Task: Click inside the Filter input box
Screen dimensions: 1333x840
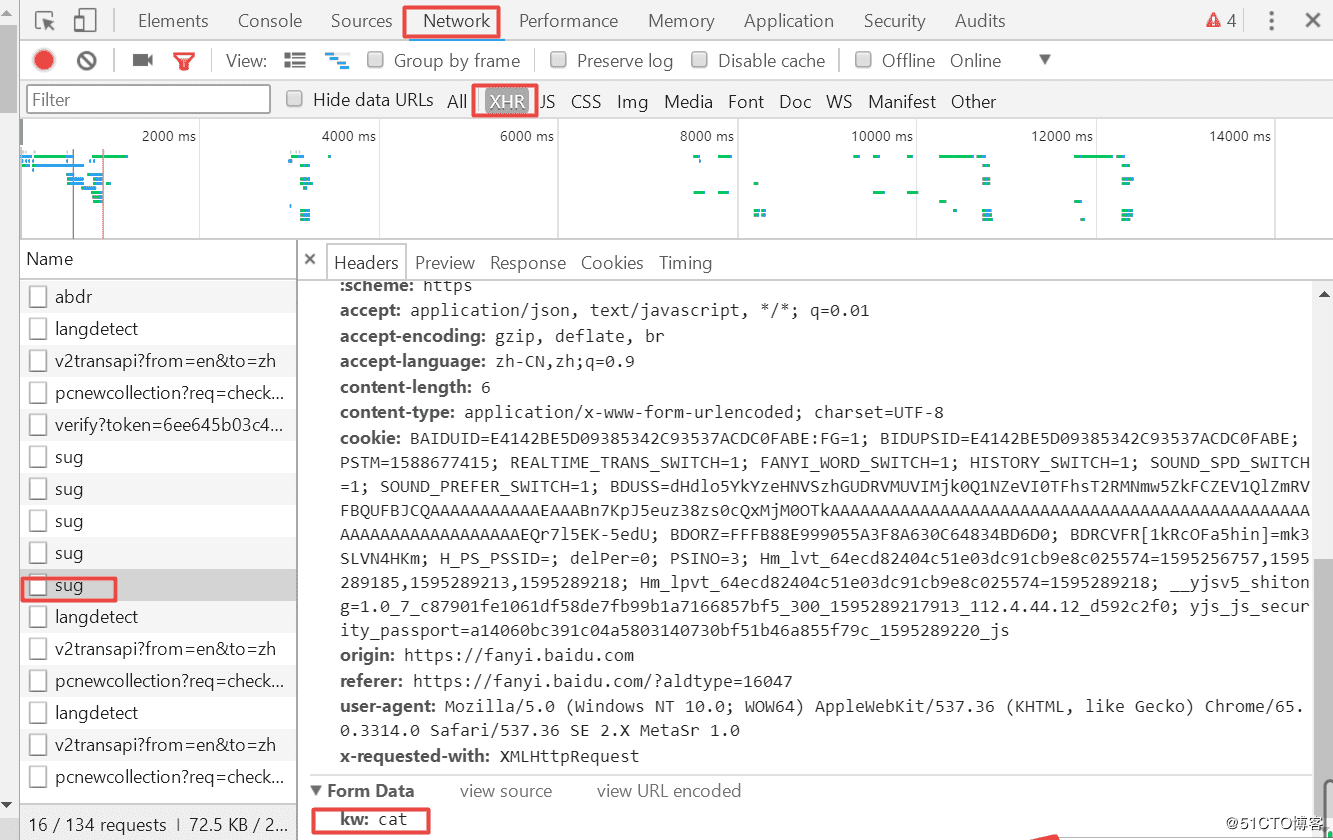Action: click(148, 99)
